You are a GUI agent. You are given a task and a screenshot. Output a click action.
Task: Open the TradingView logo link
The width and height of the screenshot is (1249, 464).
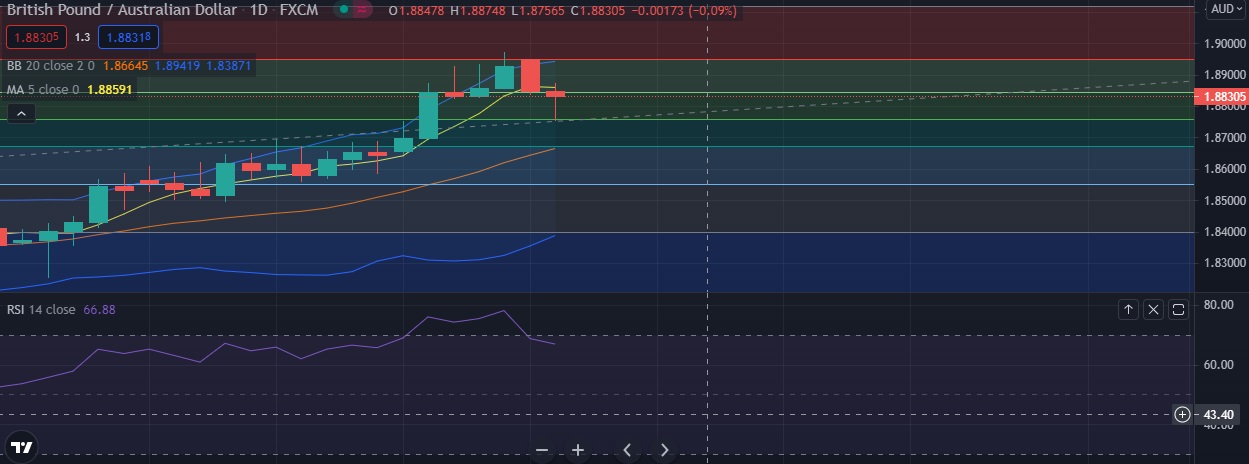pyautogui.click(x=20, y=447)
